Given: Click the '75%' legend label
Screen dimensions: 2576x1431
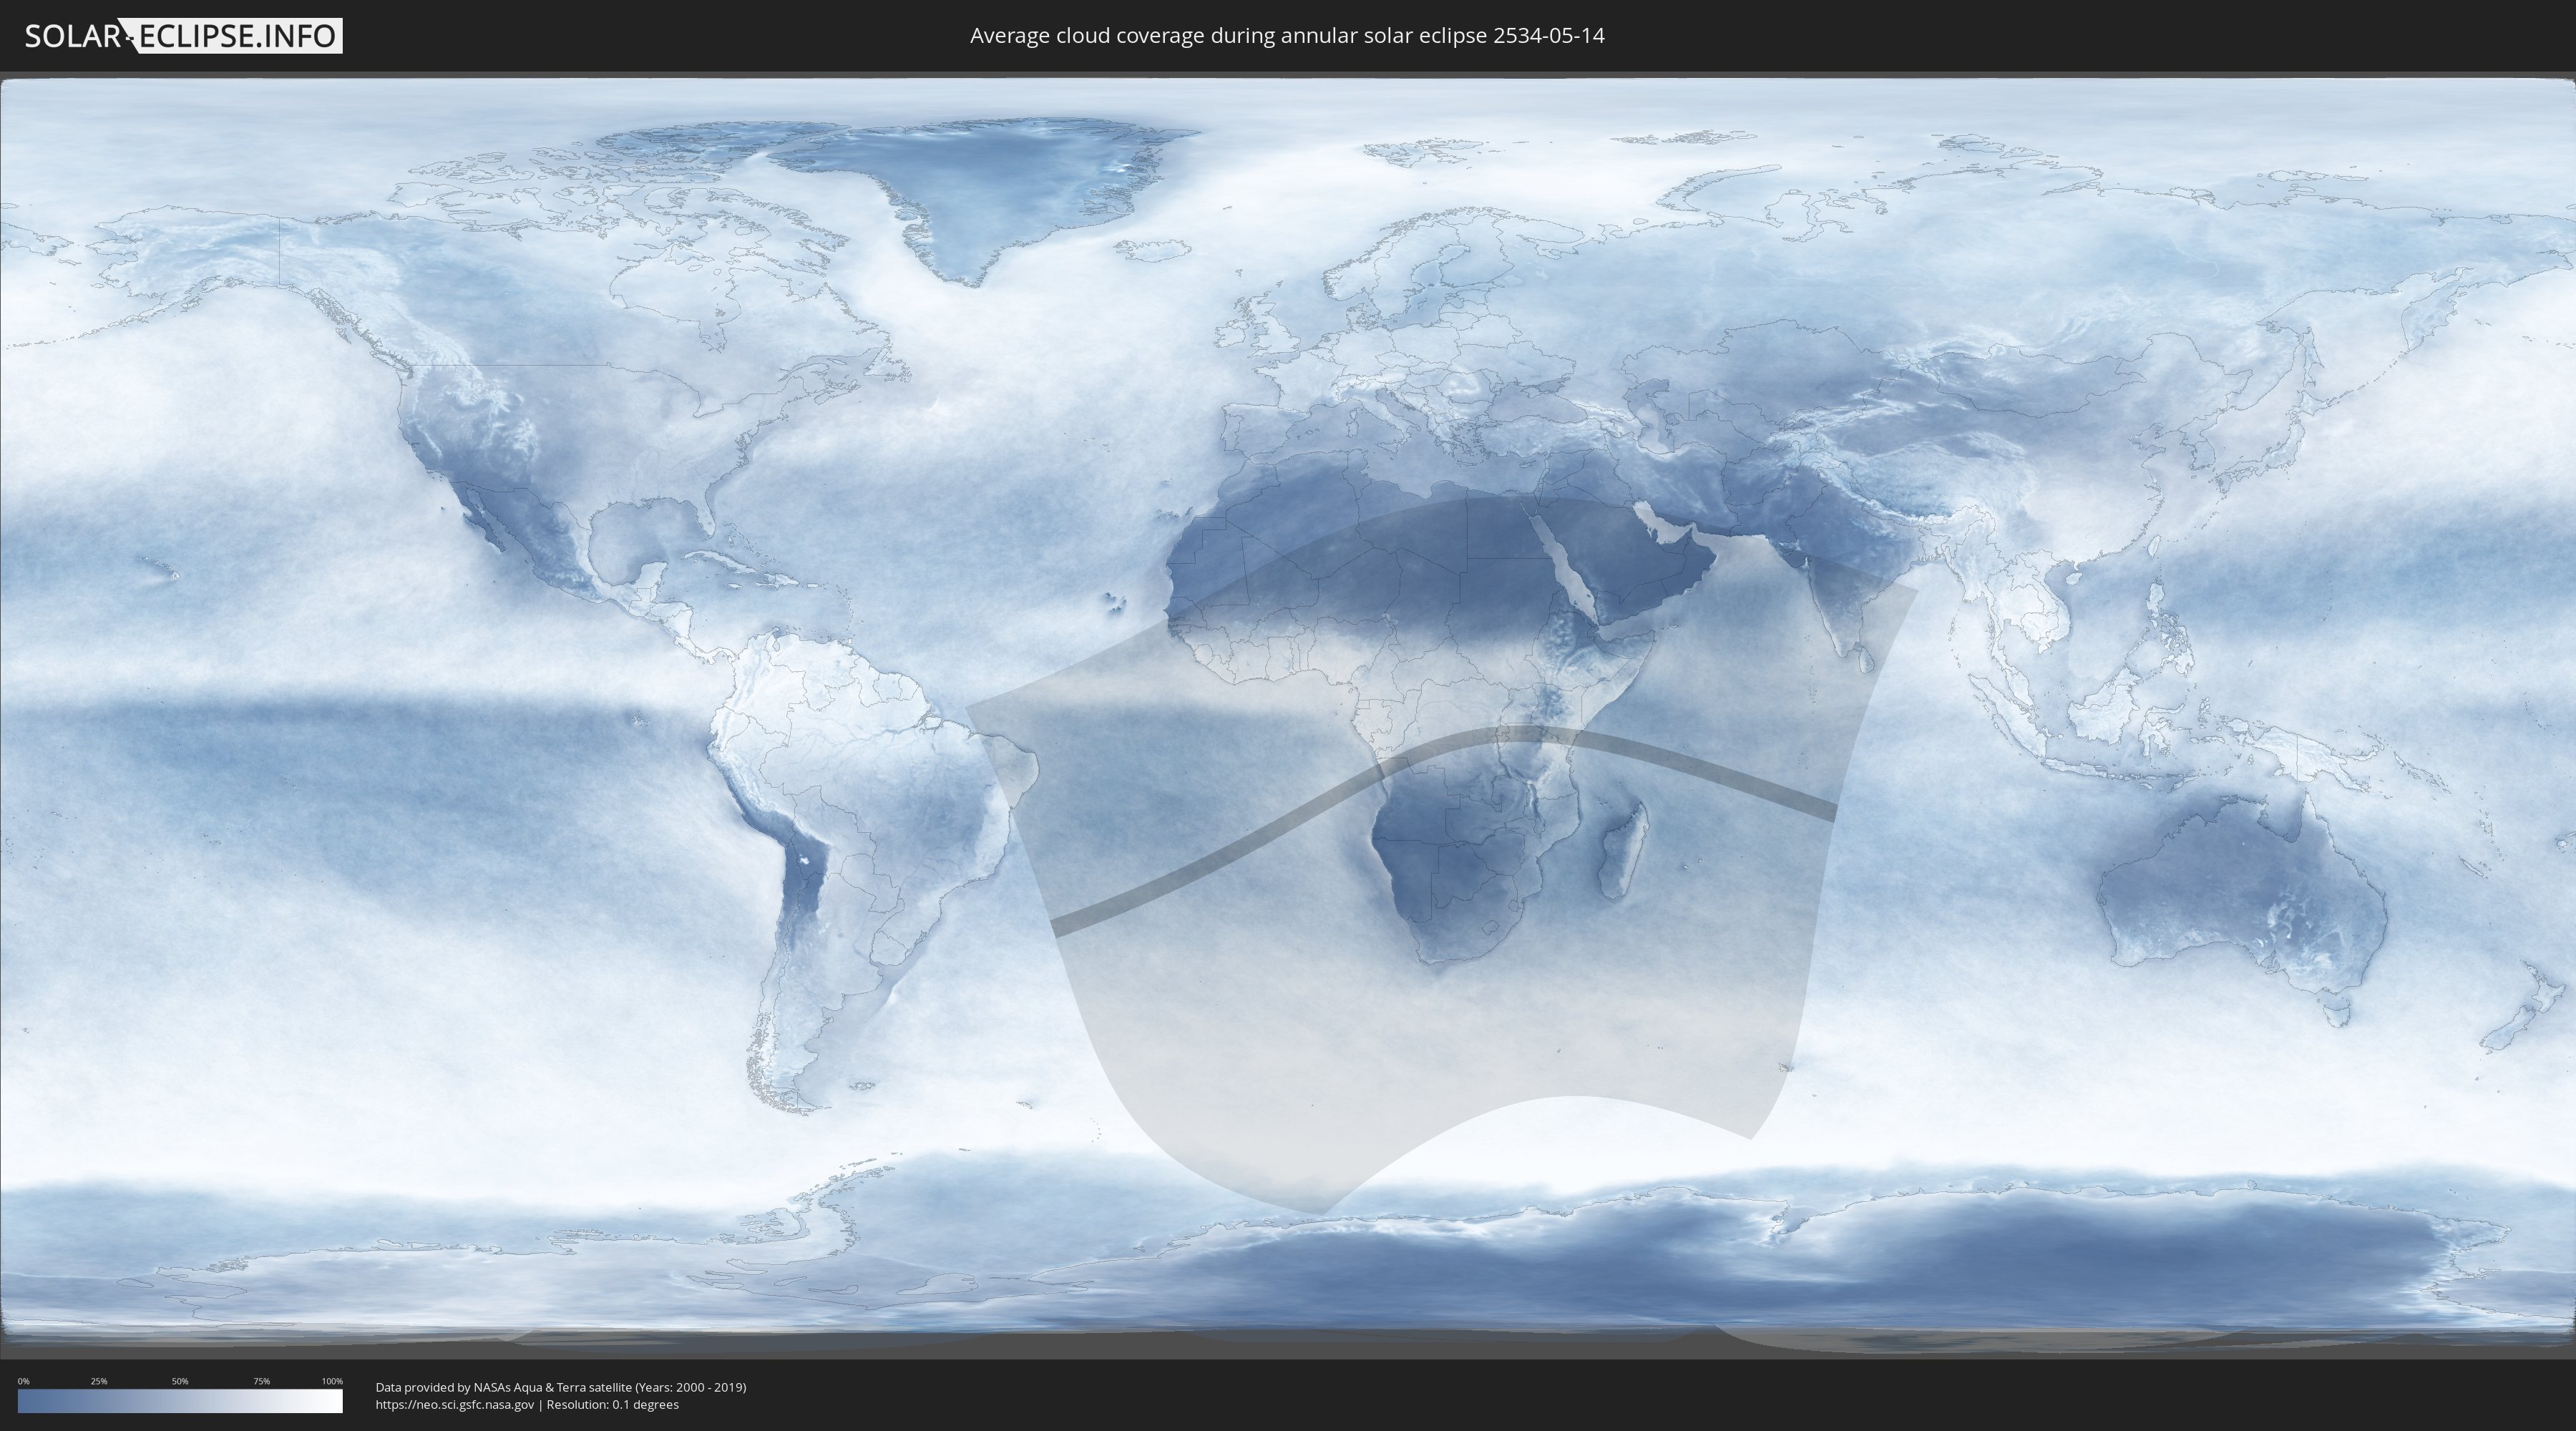Looking at the screenshot, I should (x=261, y=1381).
